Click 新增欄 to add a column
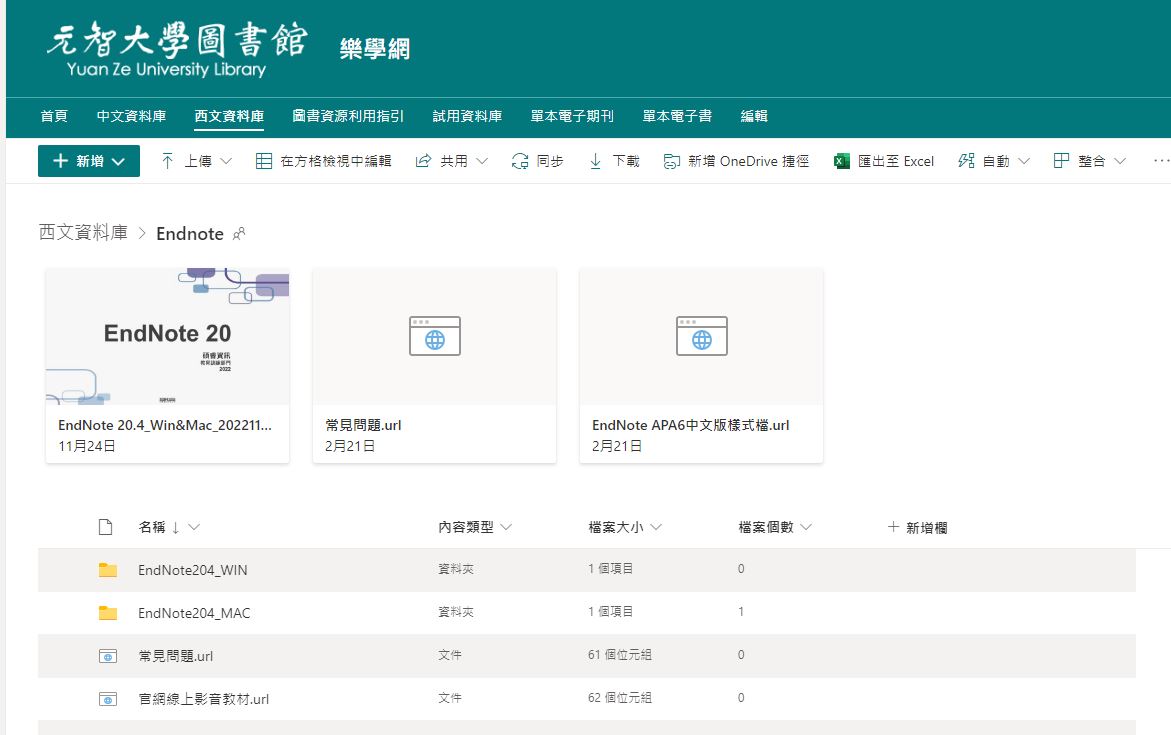 tap(918, 527)
